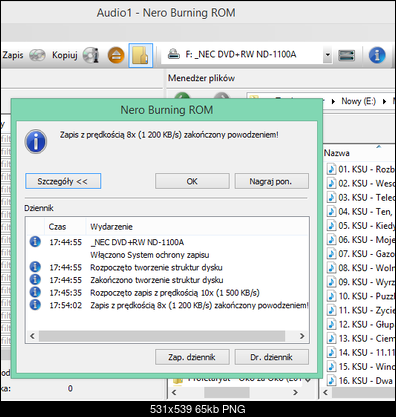This screenshot has width=396, height=417.
Task: Click folder tree right scroll arrow
Action: [x=295, y=392]
